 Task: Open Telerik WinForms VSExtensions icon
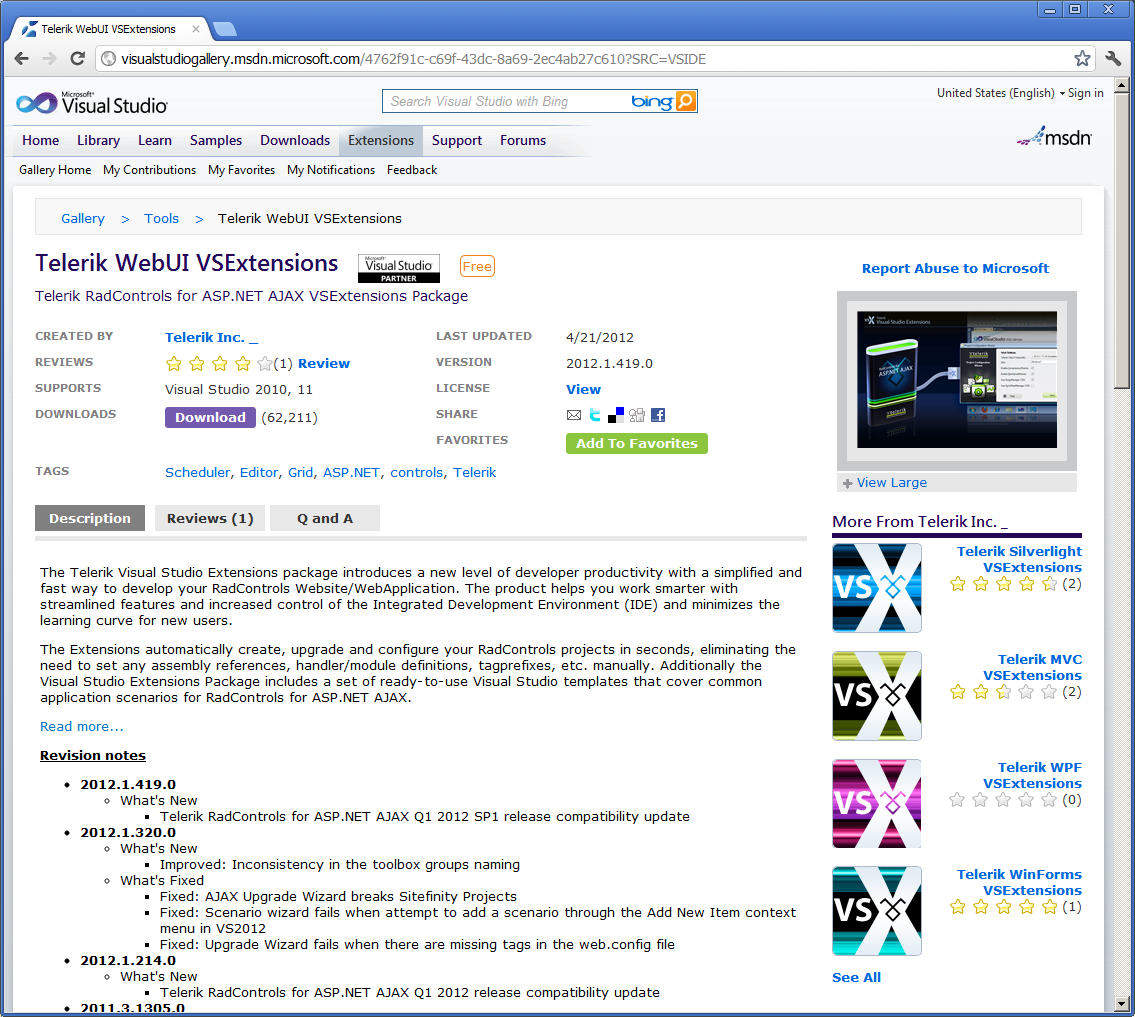click(x=877, y=911)
